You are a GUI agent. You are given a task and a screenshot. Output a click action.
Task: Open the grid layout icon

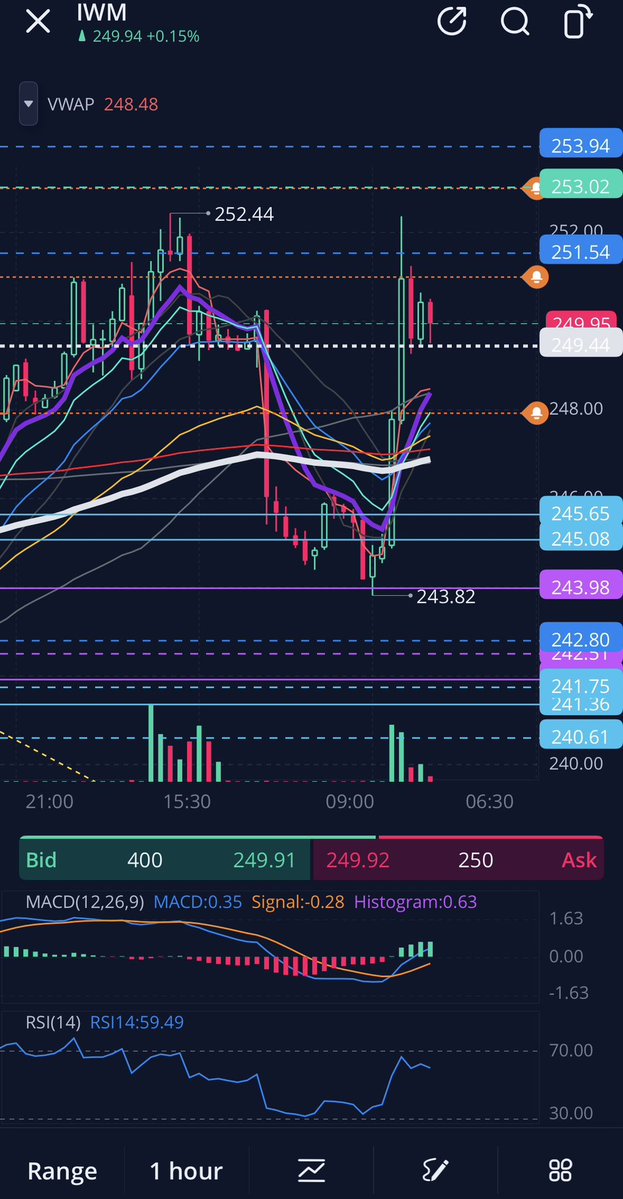[560, 1170]
